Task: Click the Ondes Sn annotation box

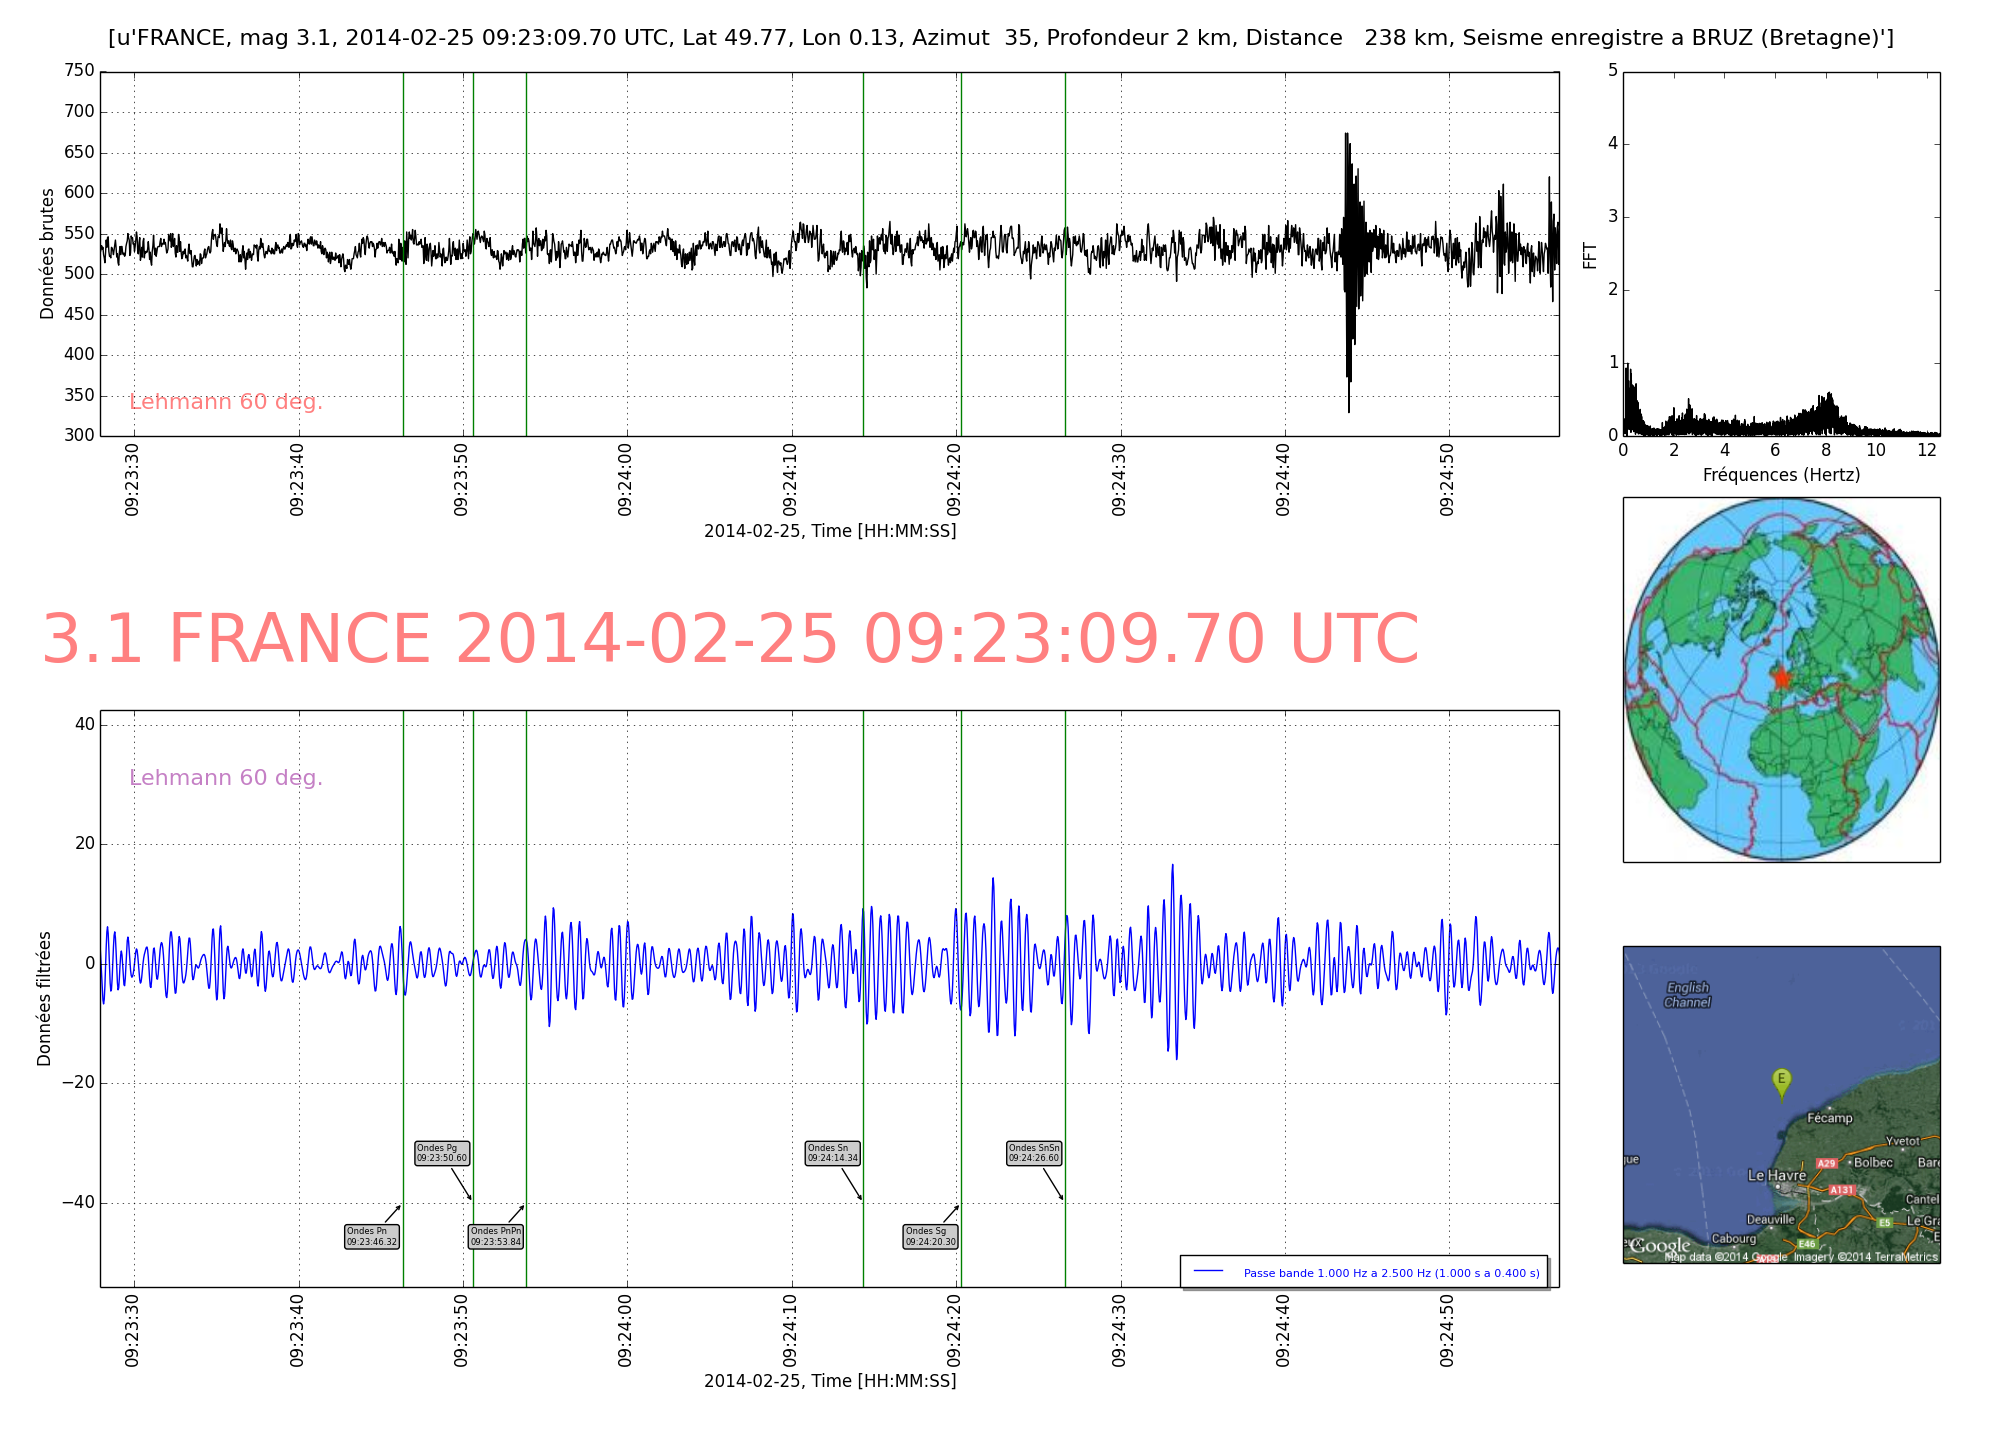Action: pos(833,1153)
